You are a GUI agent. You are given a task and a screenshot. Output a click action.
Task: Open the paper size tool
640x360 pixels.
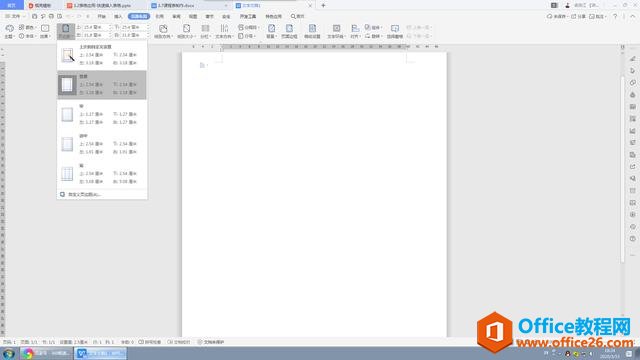click(x=187, y=31)
